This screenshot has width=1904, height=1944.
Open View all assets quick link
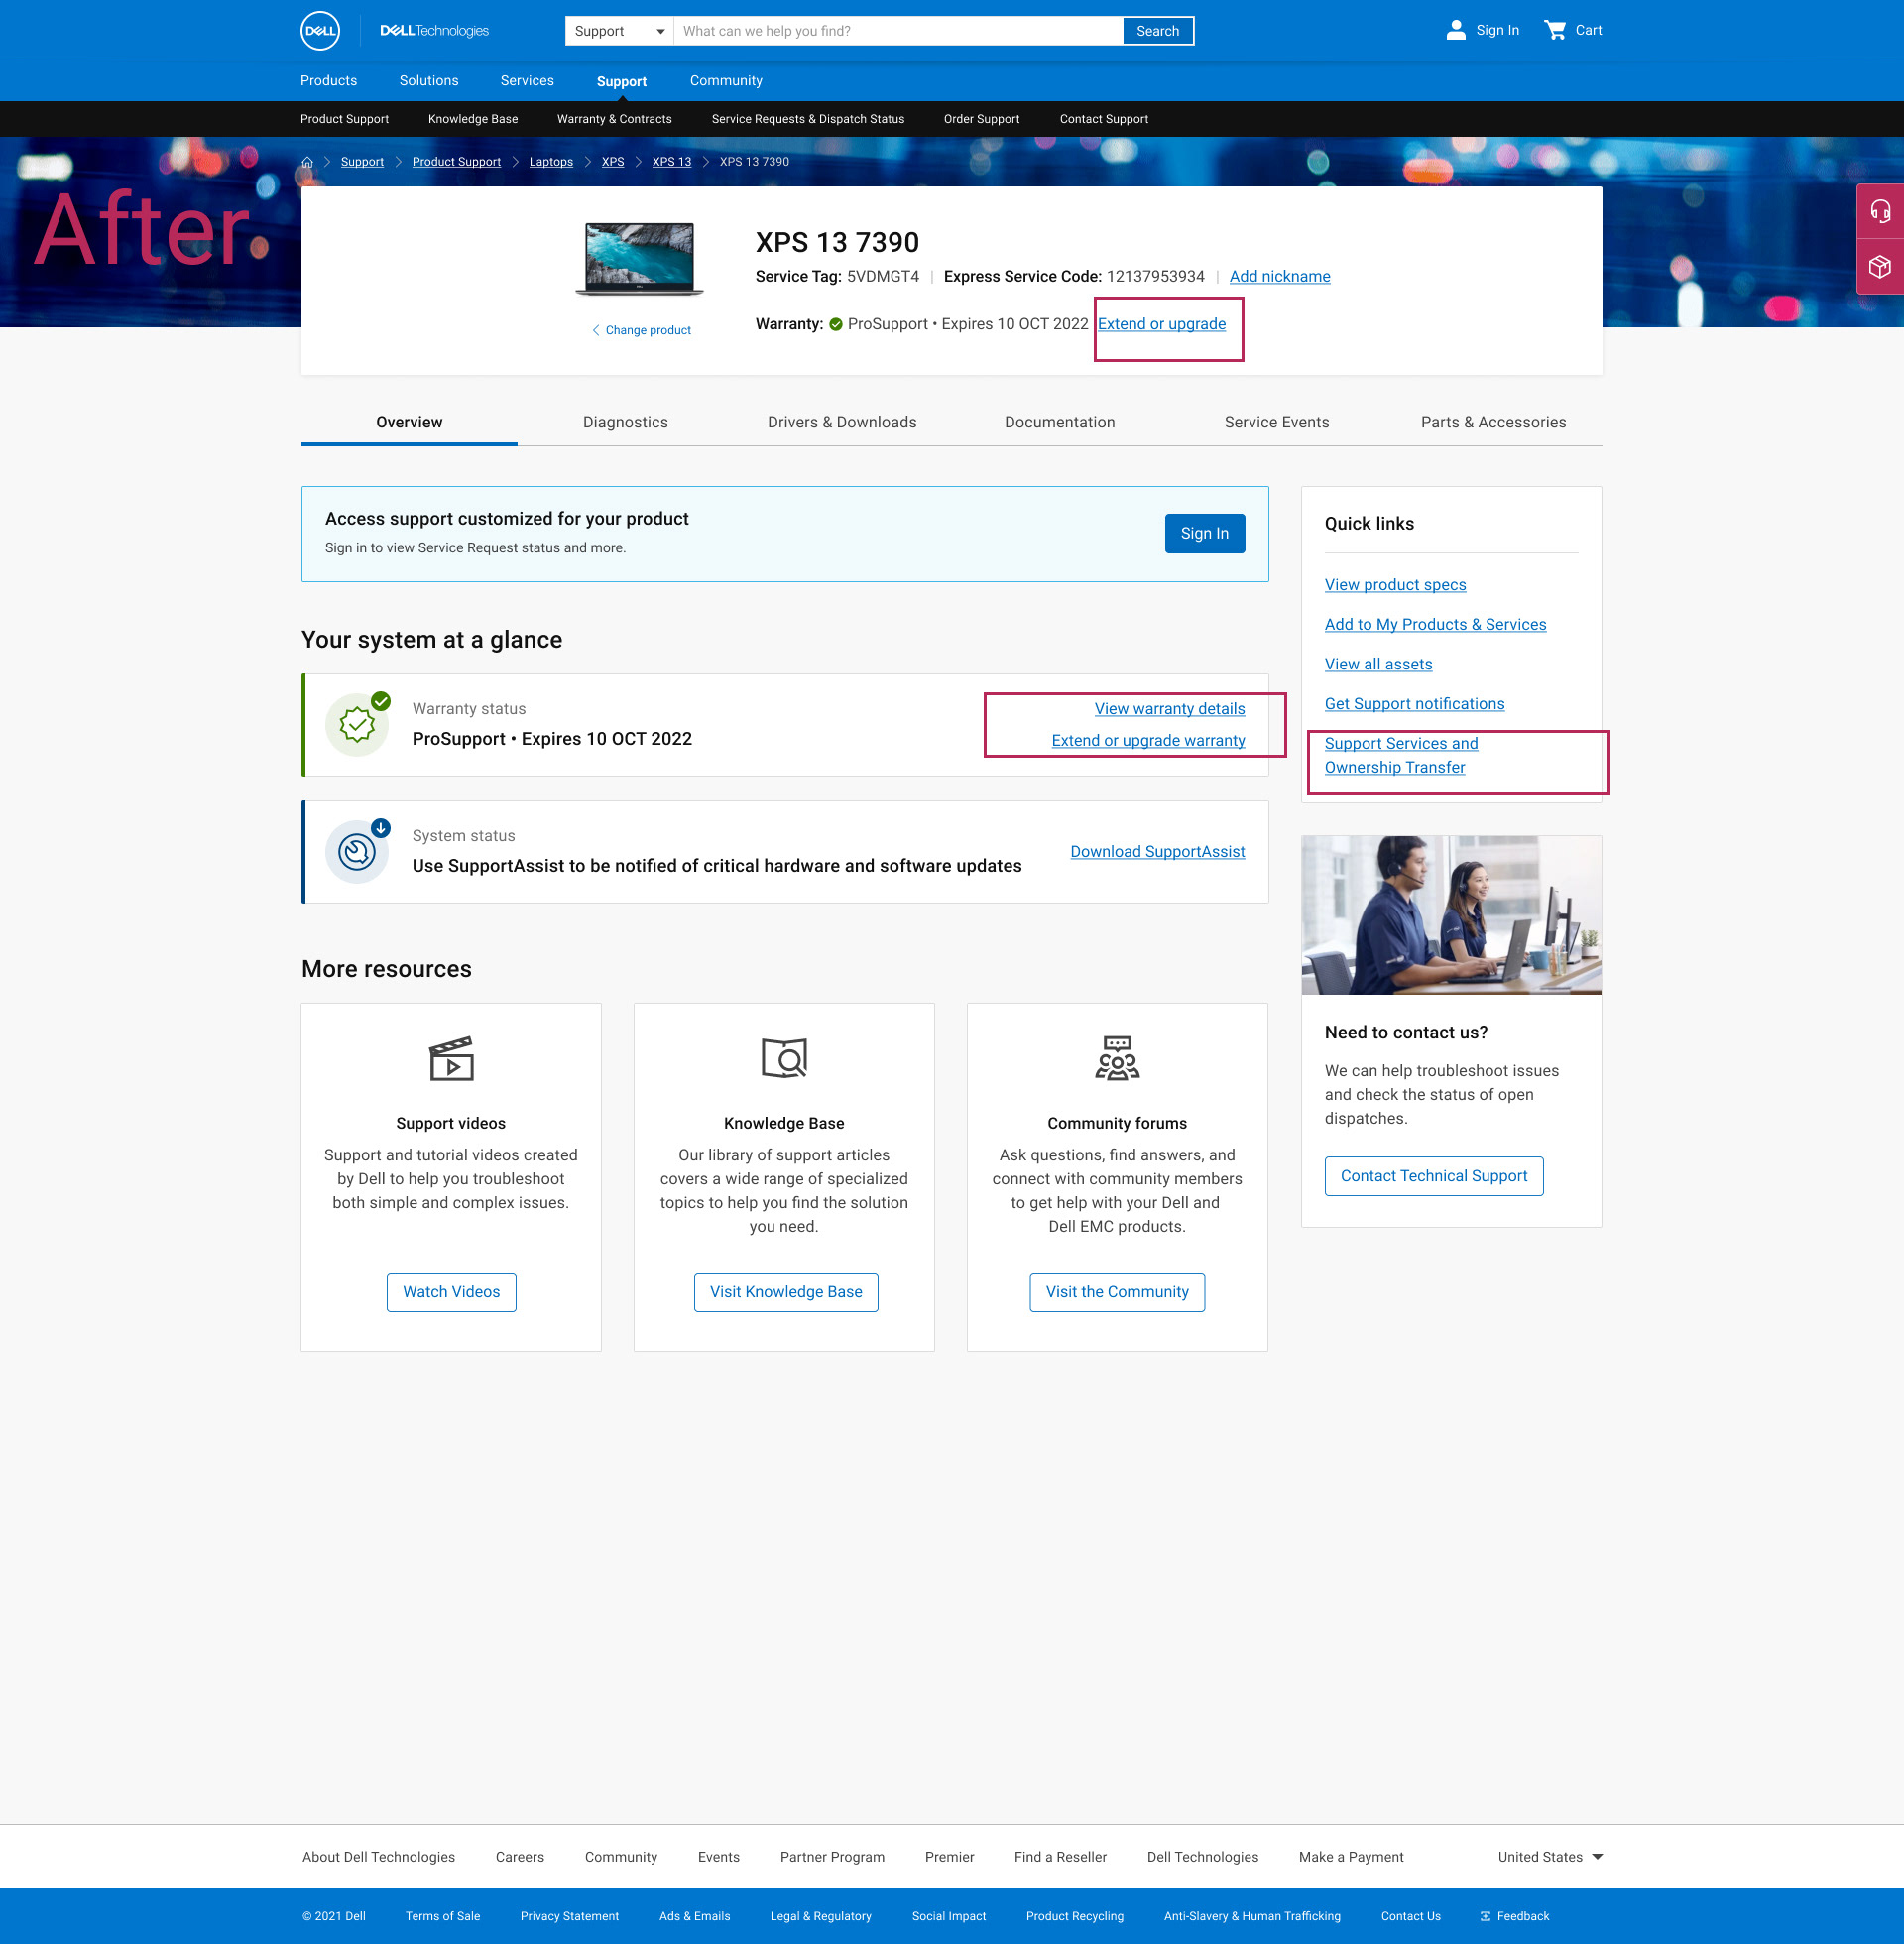(x=1379, y=664)
